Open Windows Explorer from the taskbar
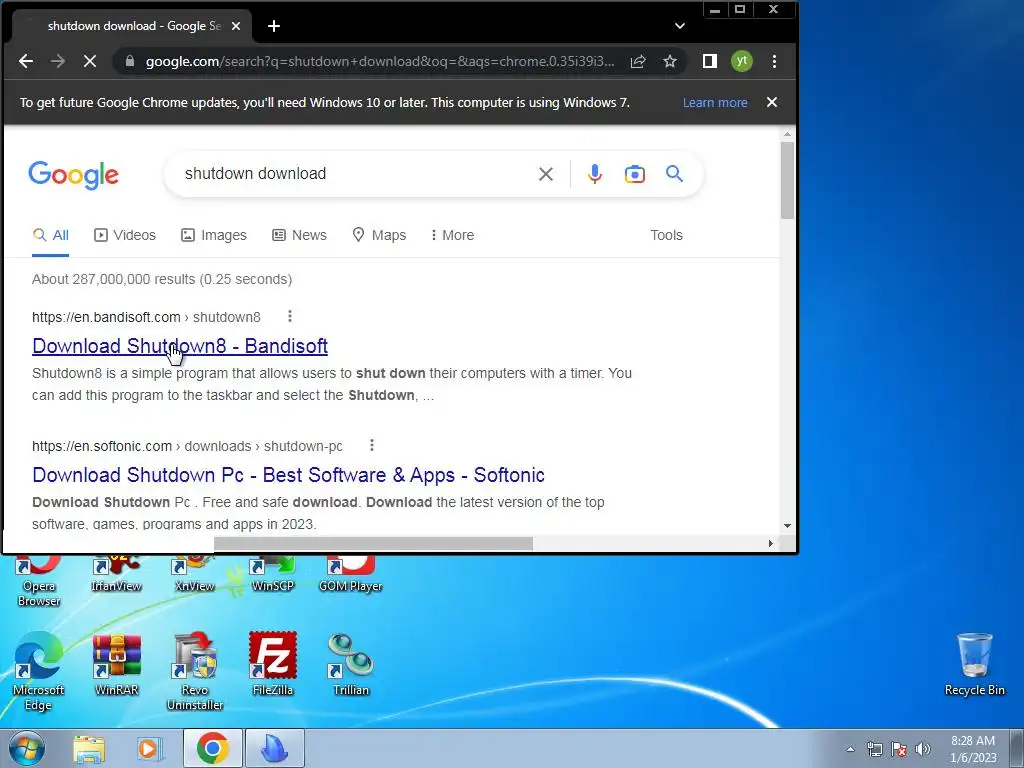 pos(89,749)
